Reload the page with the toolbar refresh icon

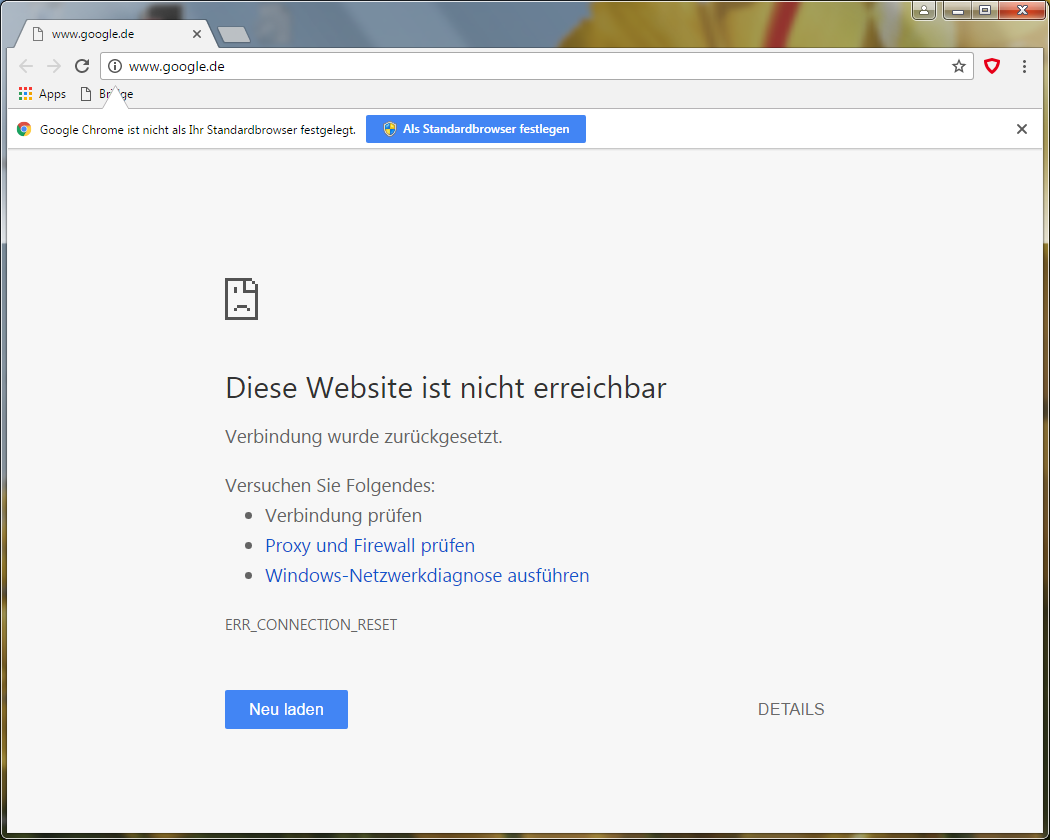coord(82,66)
